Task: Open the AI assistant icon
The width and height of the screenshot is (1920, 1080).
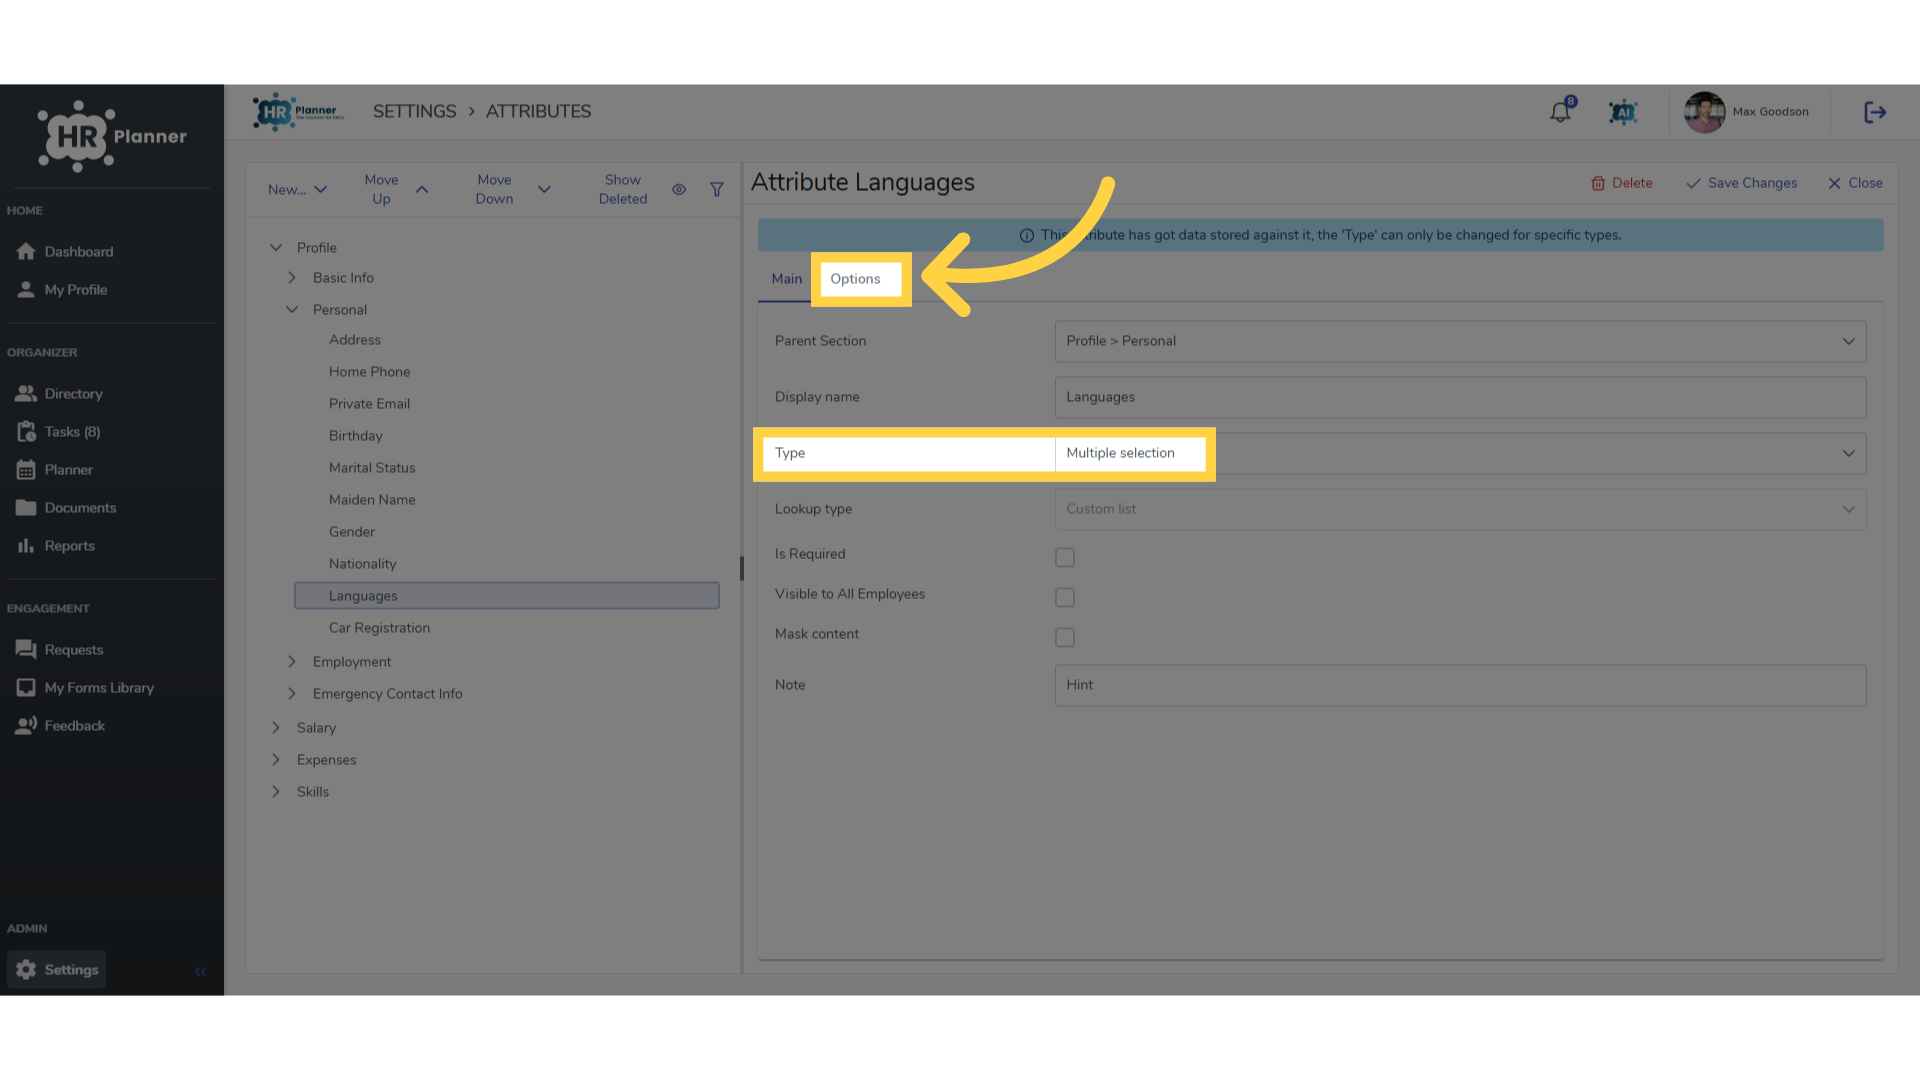Action: coord(1623,112)
